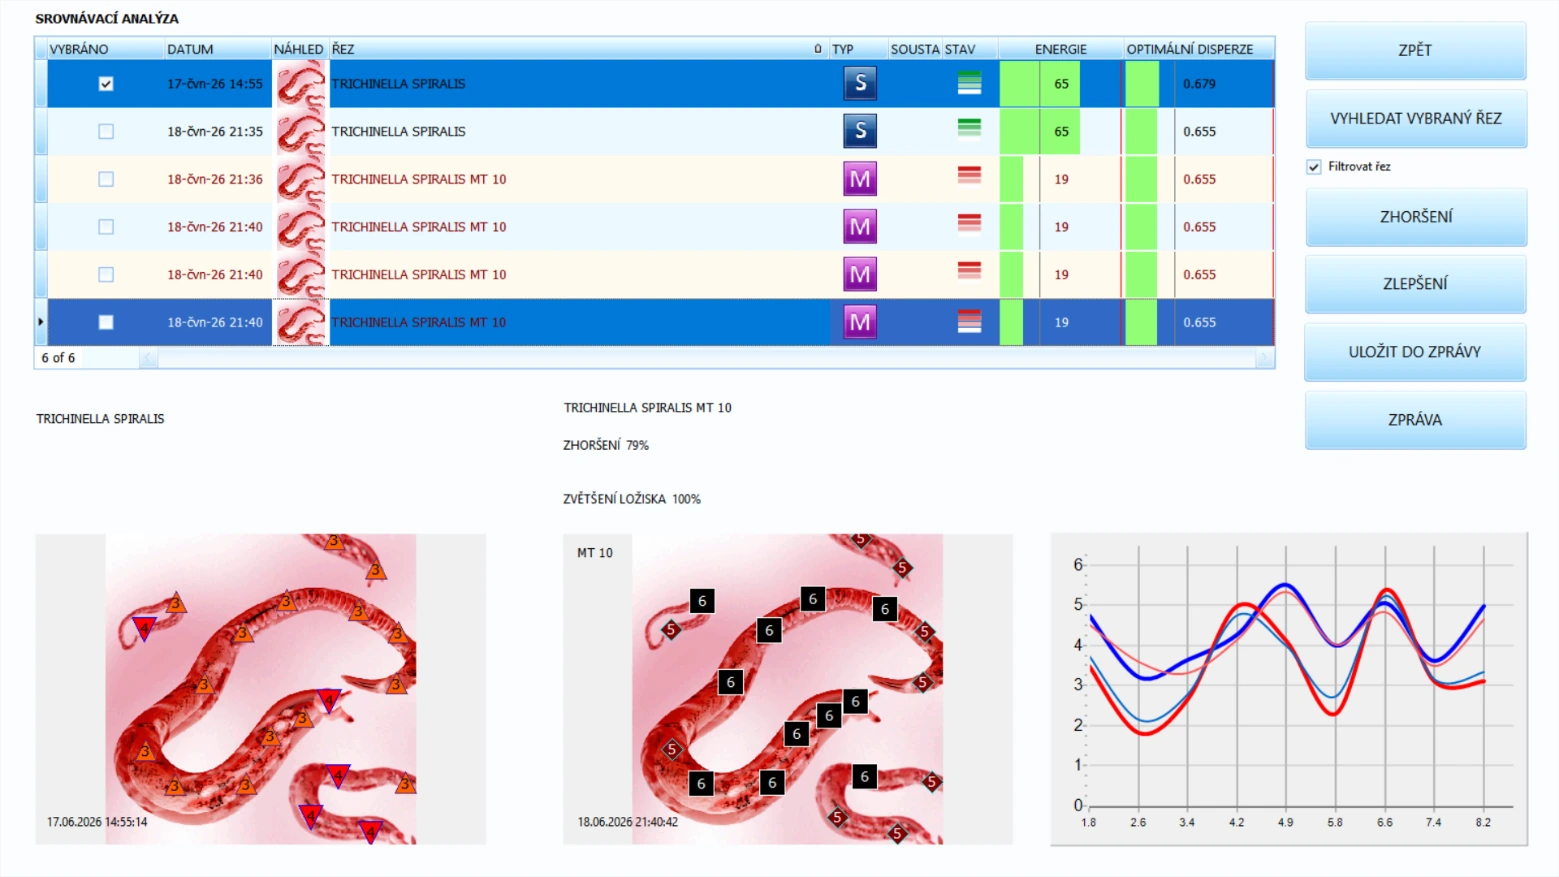Click the left arrow of the table's horizontal scrollbar

coord(149,358)
